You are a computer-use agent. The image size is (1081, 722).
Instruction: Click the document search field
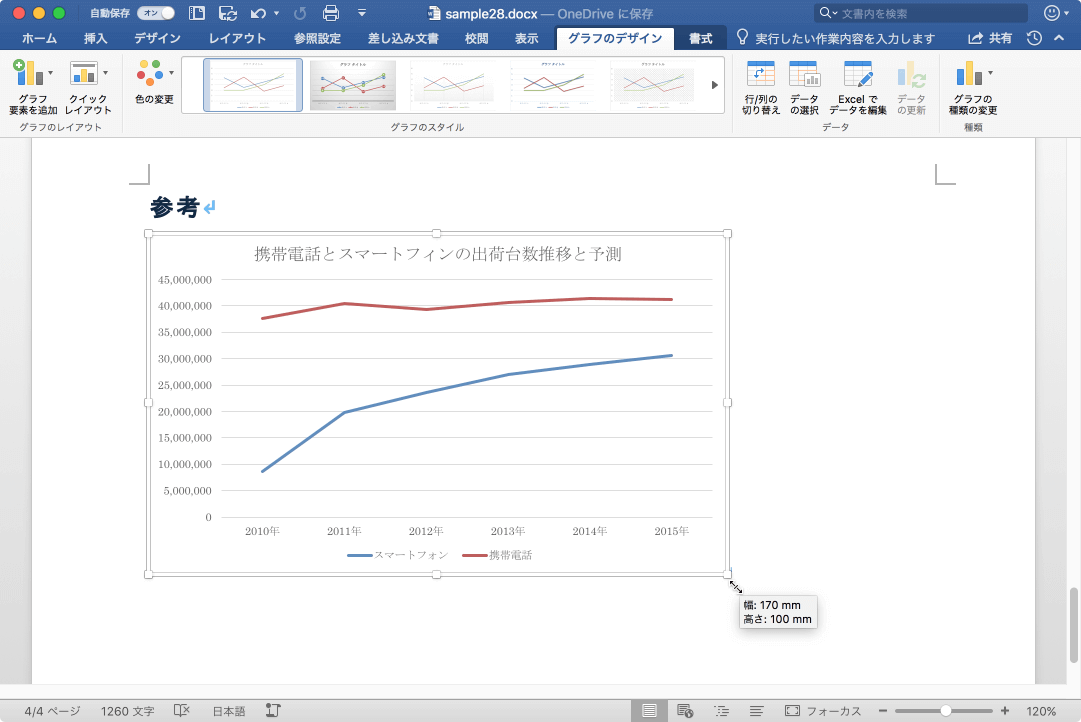click(x=920, y=13)
